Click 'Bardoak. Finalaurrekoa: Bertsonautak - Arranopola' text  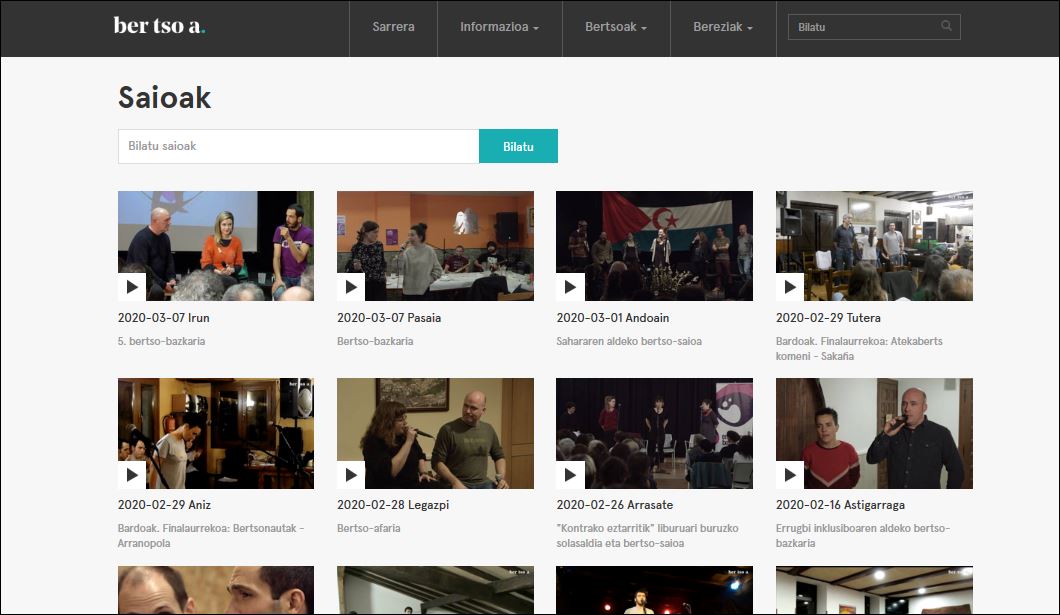point(211,536)
